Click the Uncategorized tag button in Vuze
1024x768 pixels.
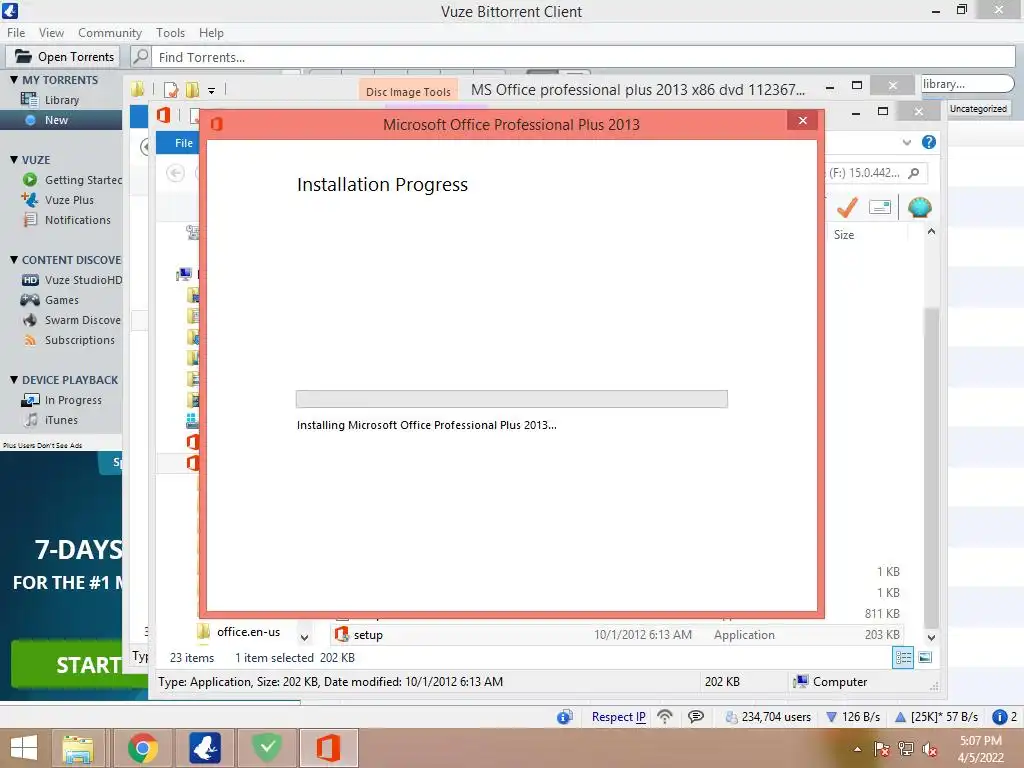tap(978, 108)
